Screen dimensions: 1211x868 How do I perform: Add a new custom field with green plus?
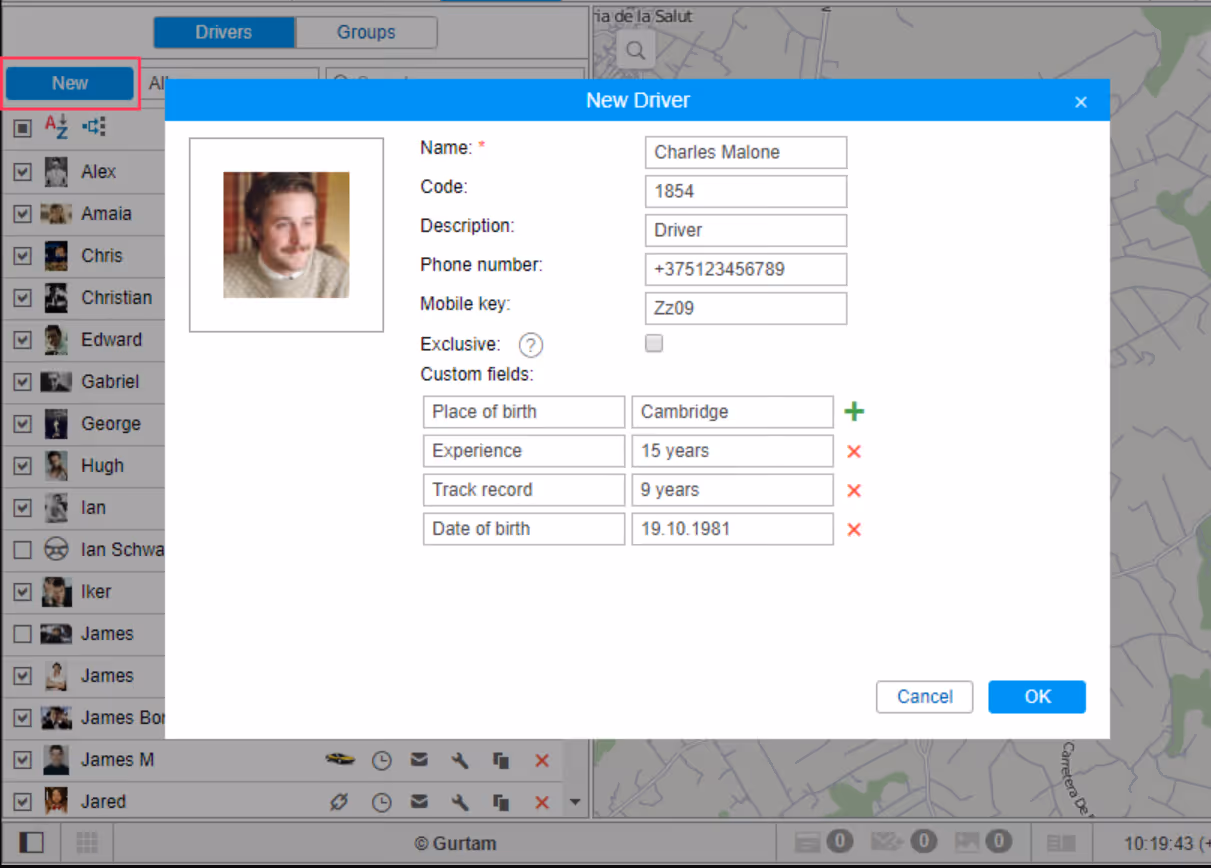854,412
